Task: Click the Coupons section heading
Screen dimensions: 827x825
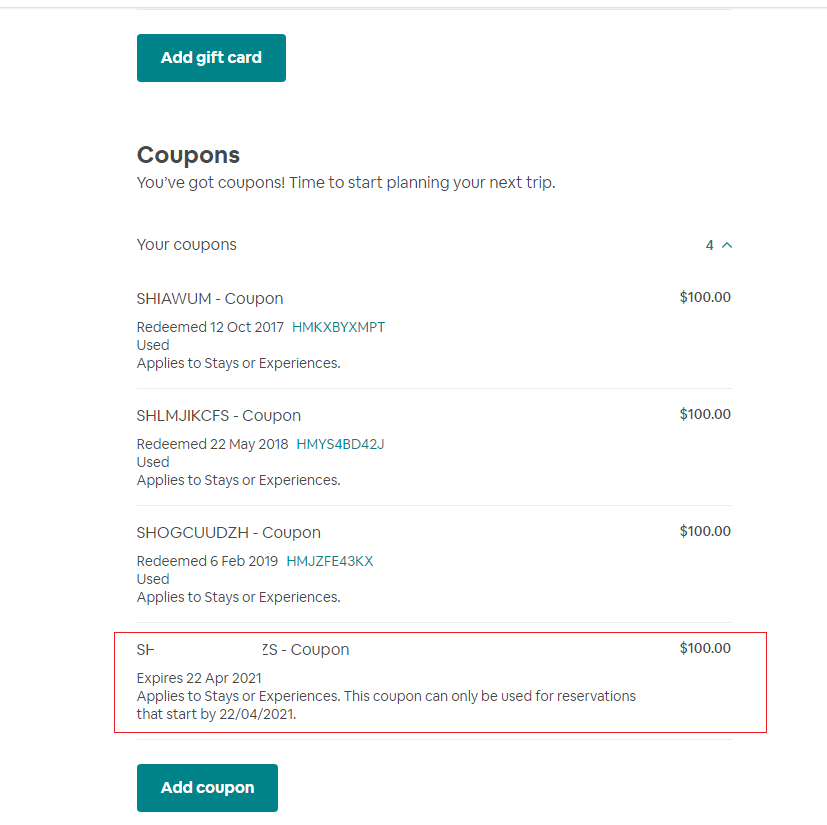Action: point(188,155)
